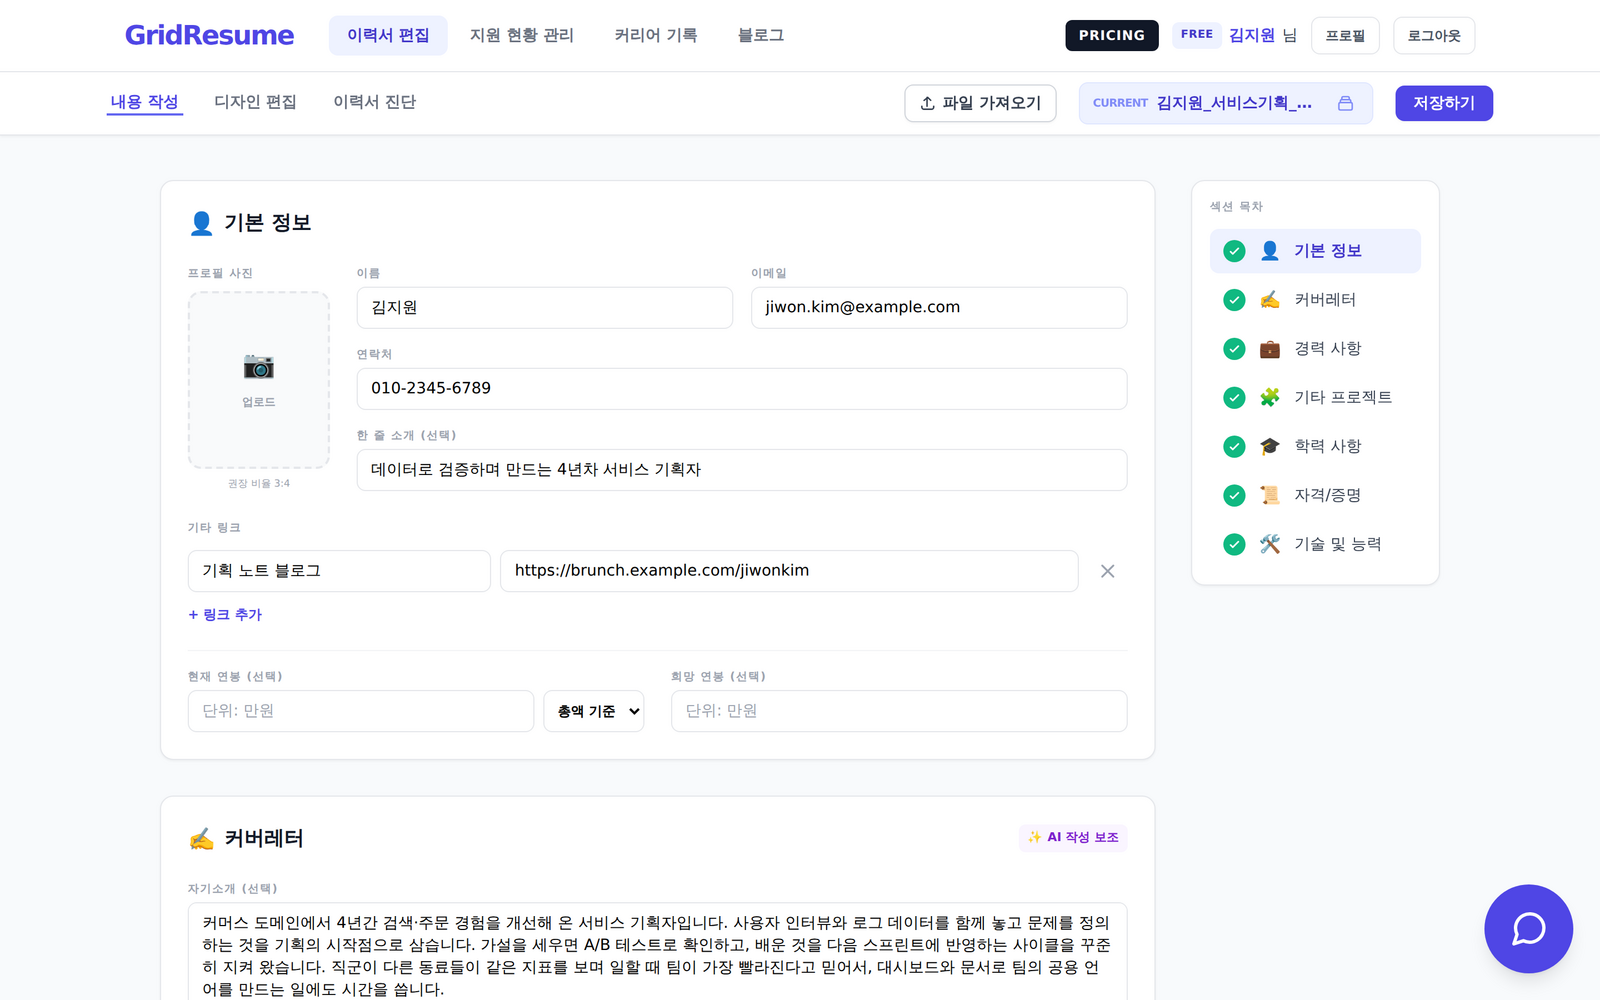The image size is (1600, 1000).
Task: Jump to 경력 사항 section label
Action: click(x=1328, y=349)
